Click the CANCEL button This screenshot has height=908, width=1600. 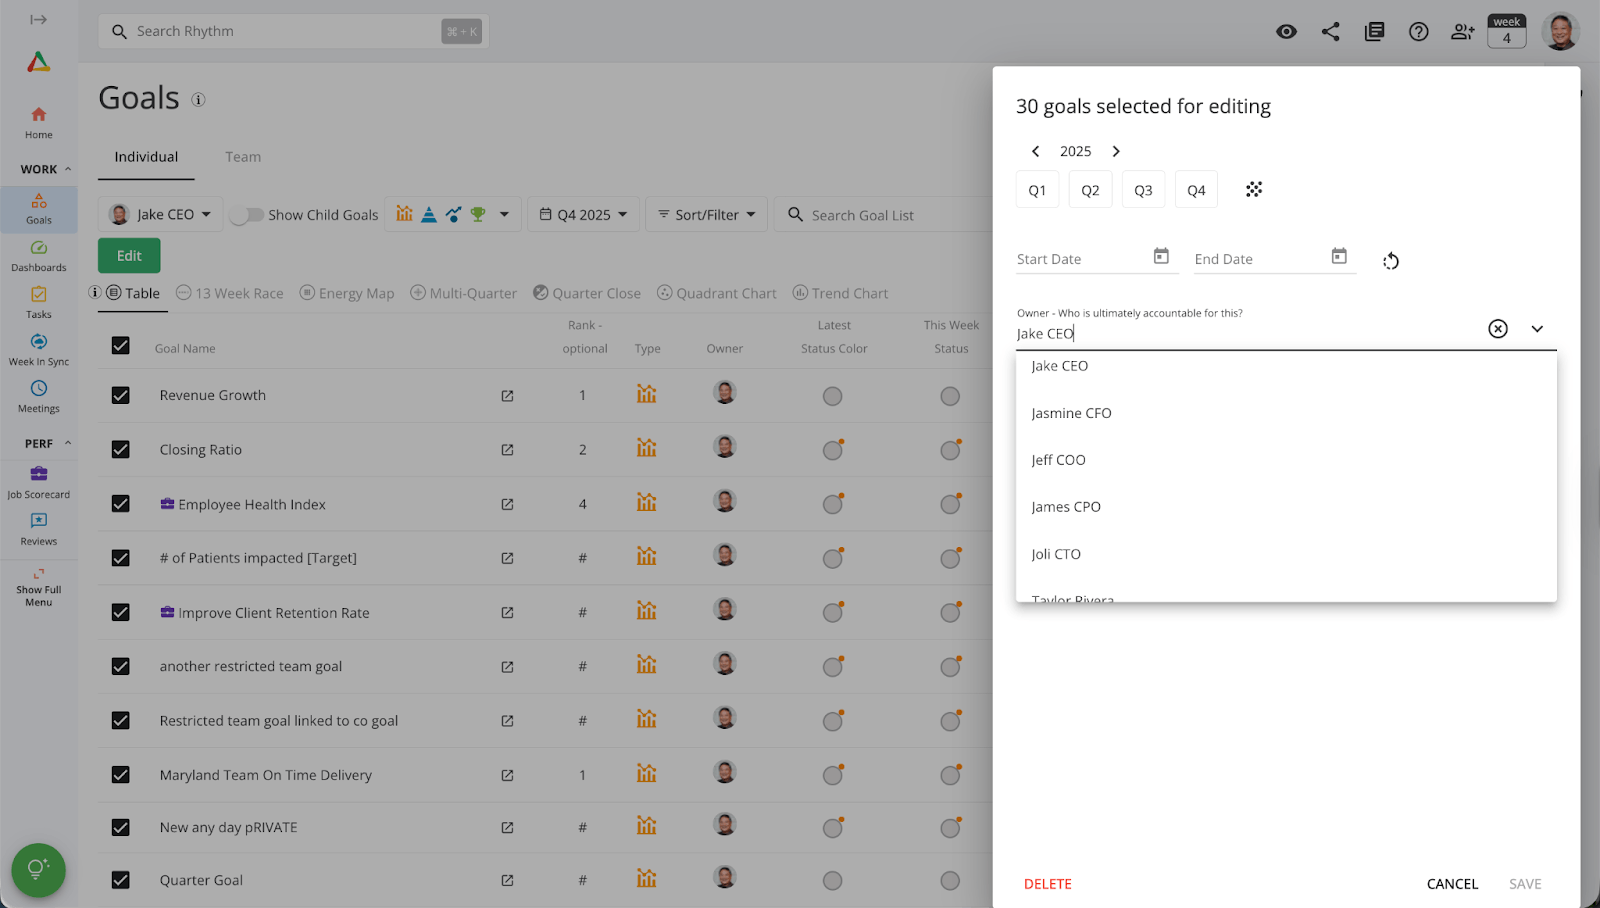tap(1452, 884)
